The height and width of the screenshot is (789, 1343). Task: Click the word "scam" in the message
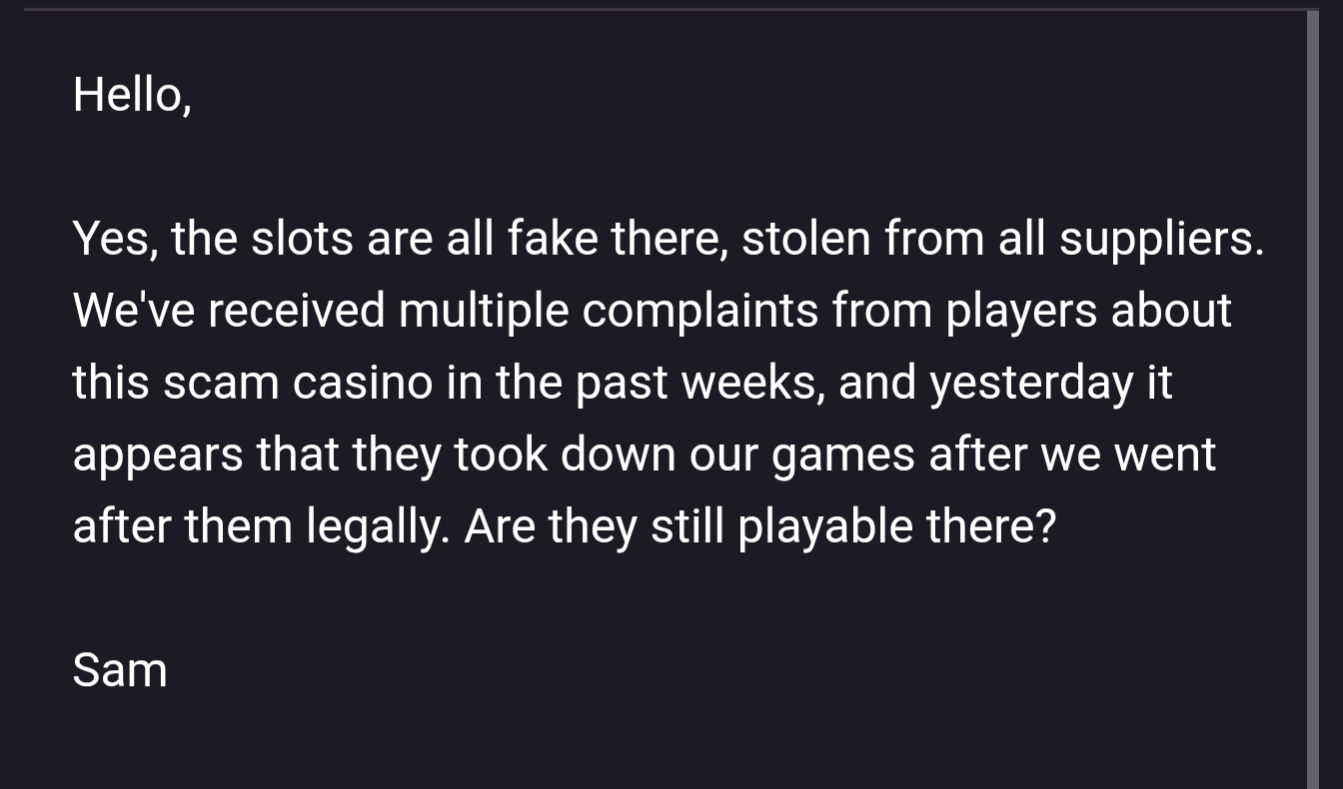click(220, 383)
